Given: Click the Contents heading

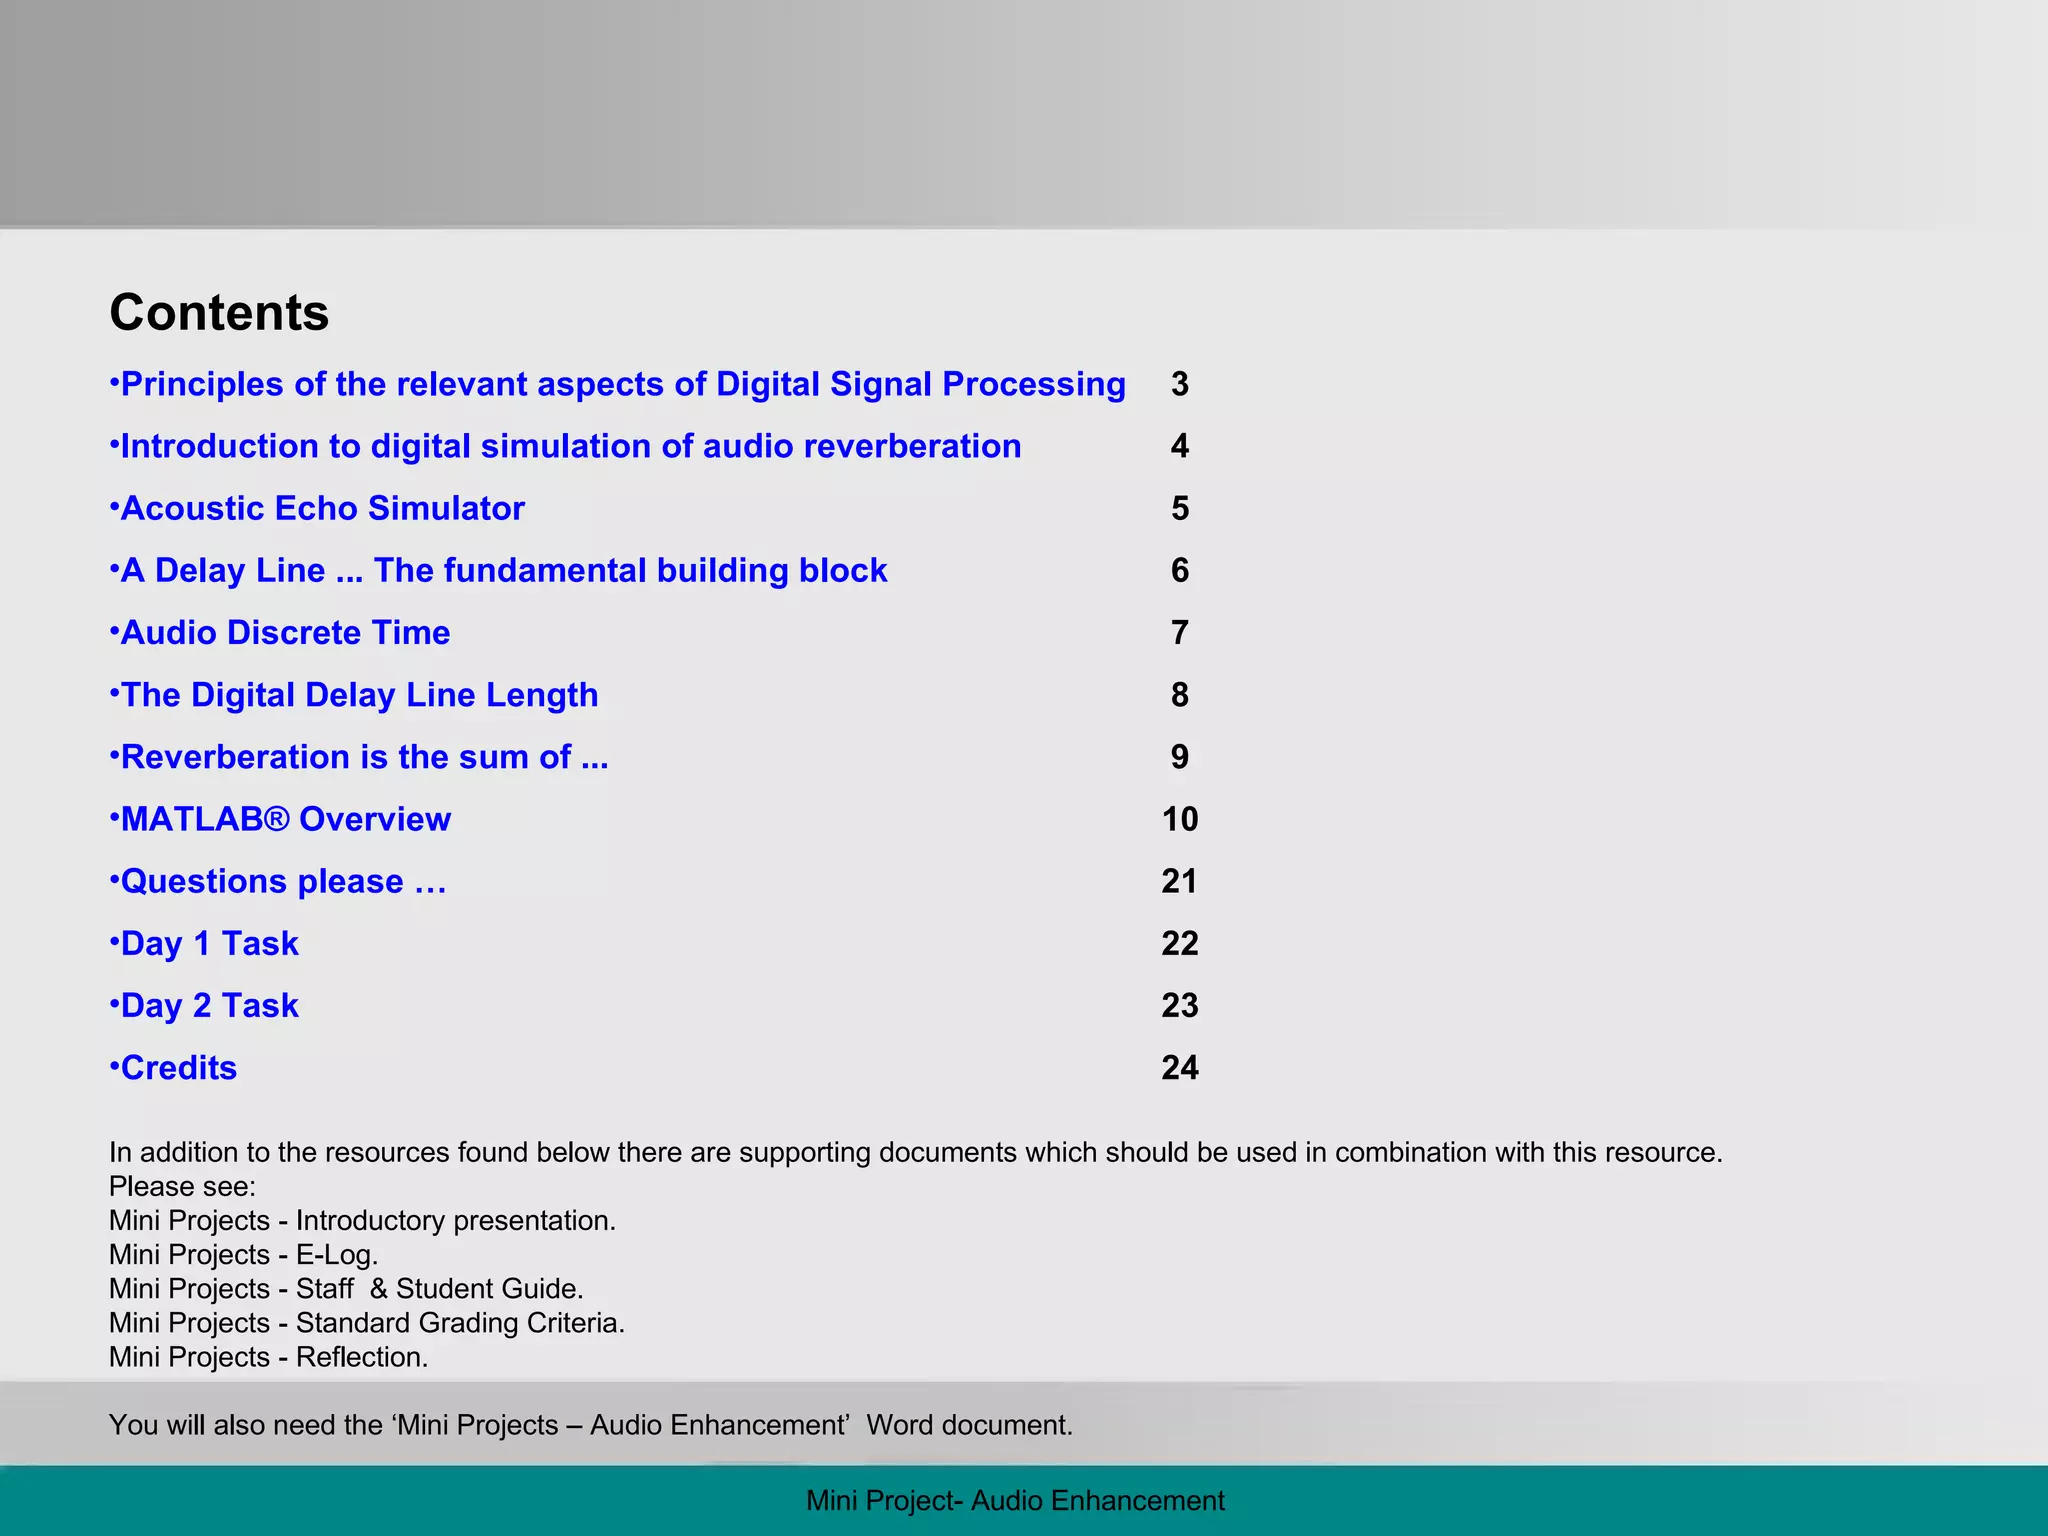Looking at the screenshot, I should 219,313.
